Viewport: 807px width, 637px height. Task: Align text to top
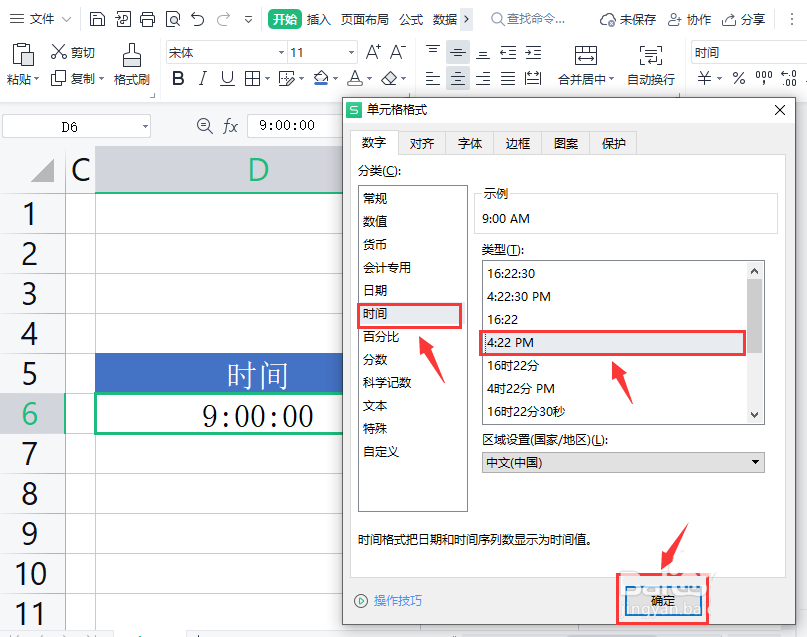tap(433, 52)
